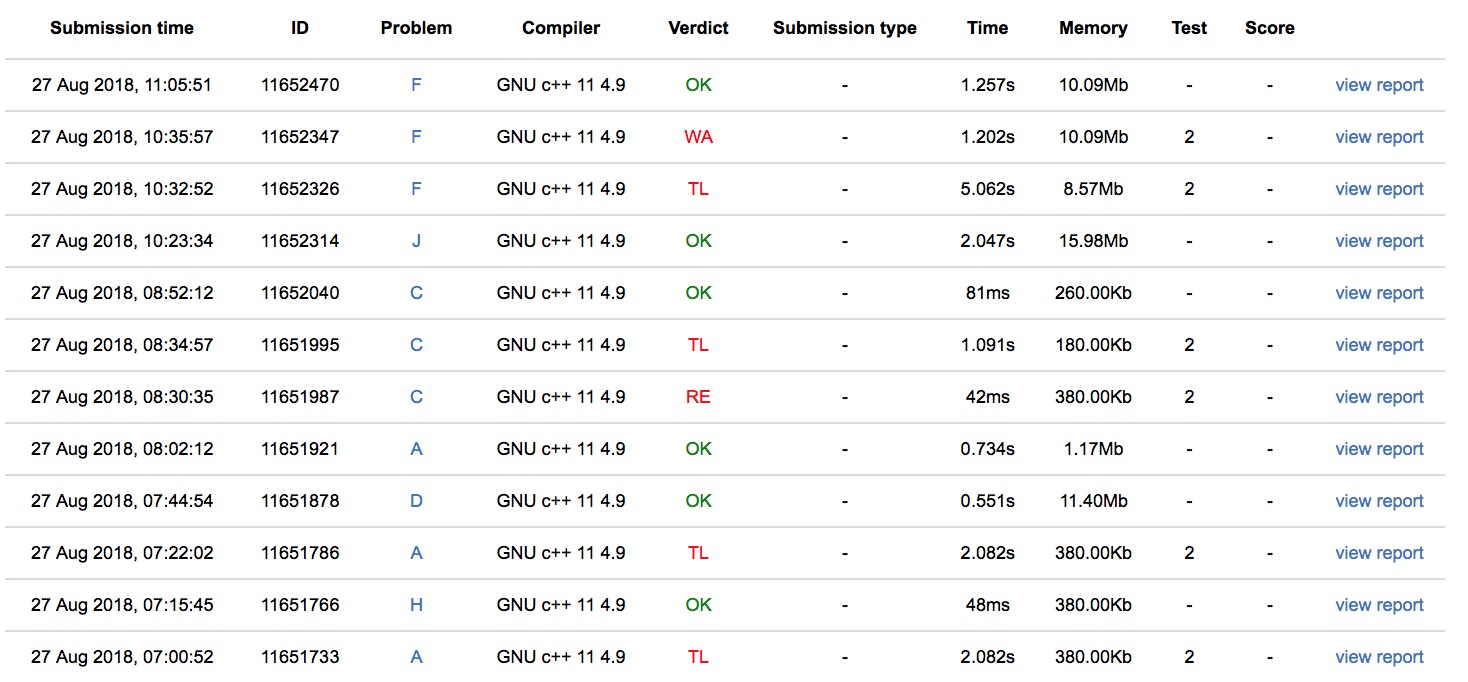View report for submission 11651921
The width and height of the screenshot is (1468, 682).
pyautogui.click(x=1379, y=449)
